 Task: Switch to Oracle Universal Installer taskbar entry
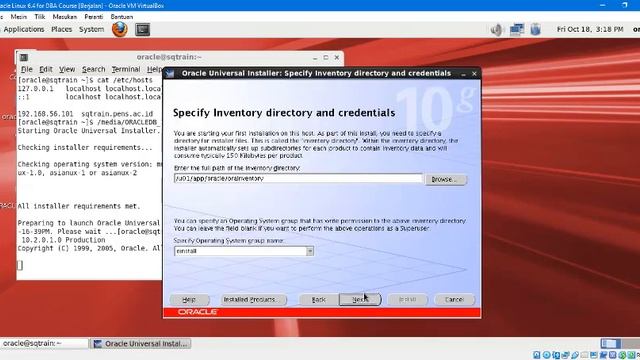tap(141, 344)
